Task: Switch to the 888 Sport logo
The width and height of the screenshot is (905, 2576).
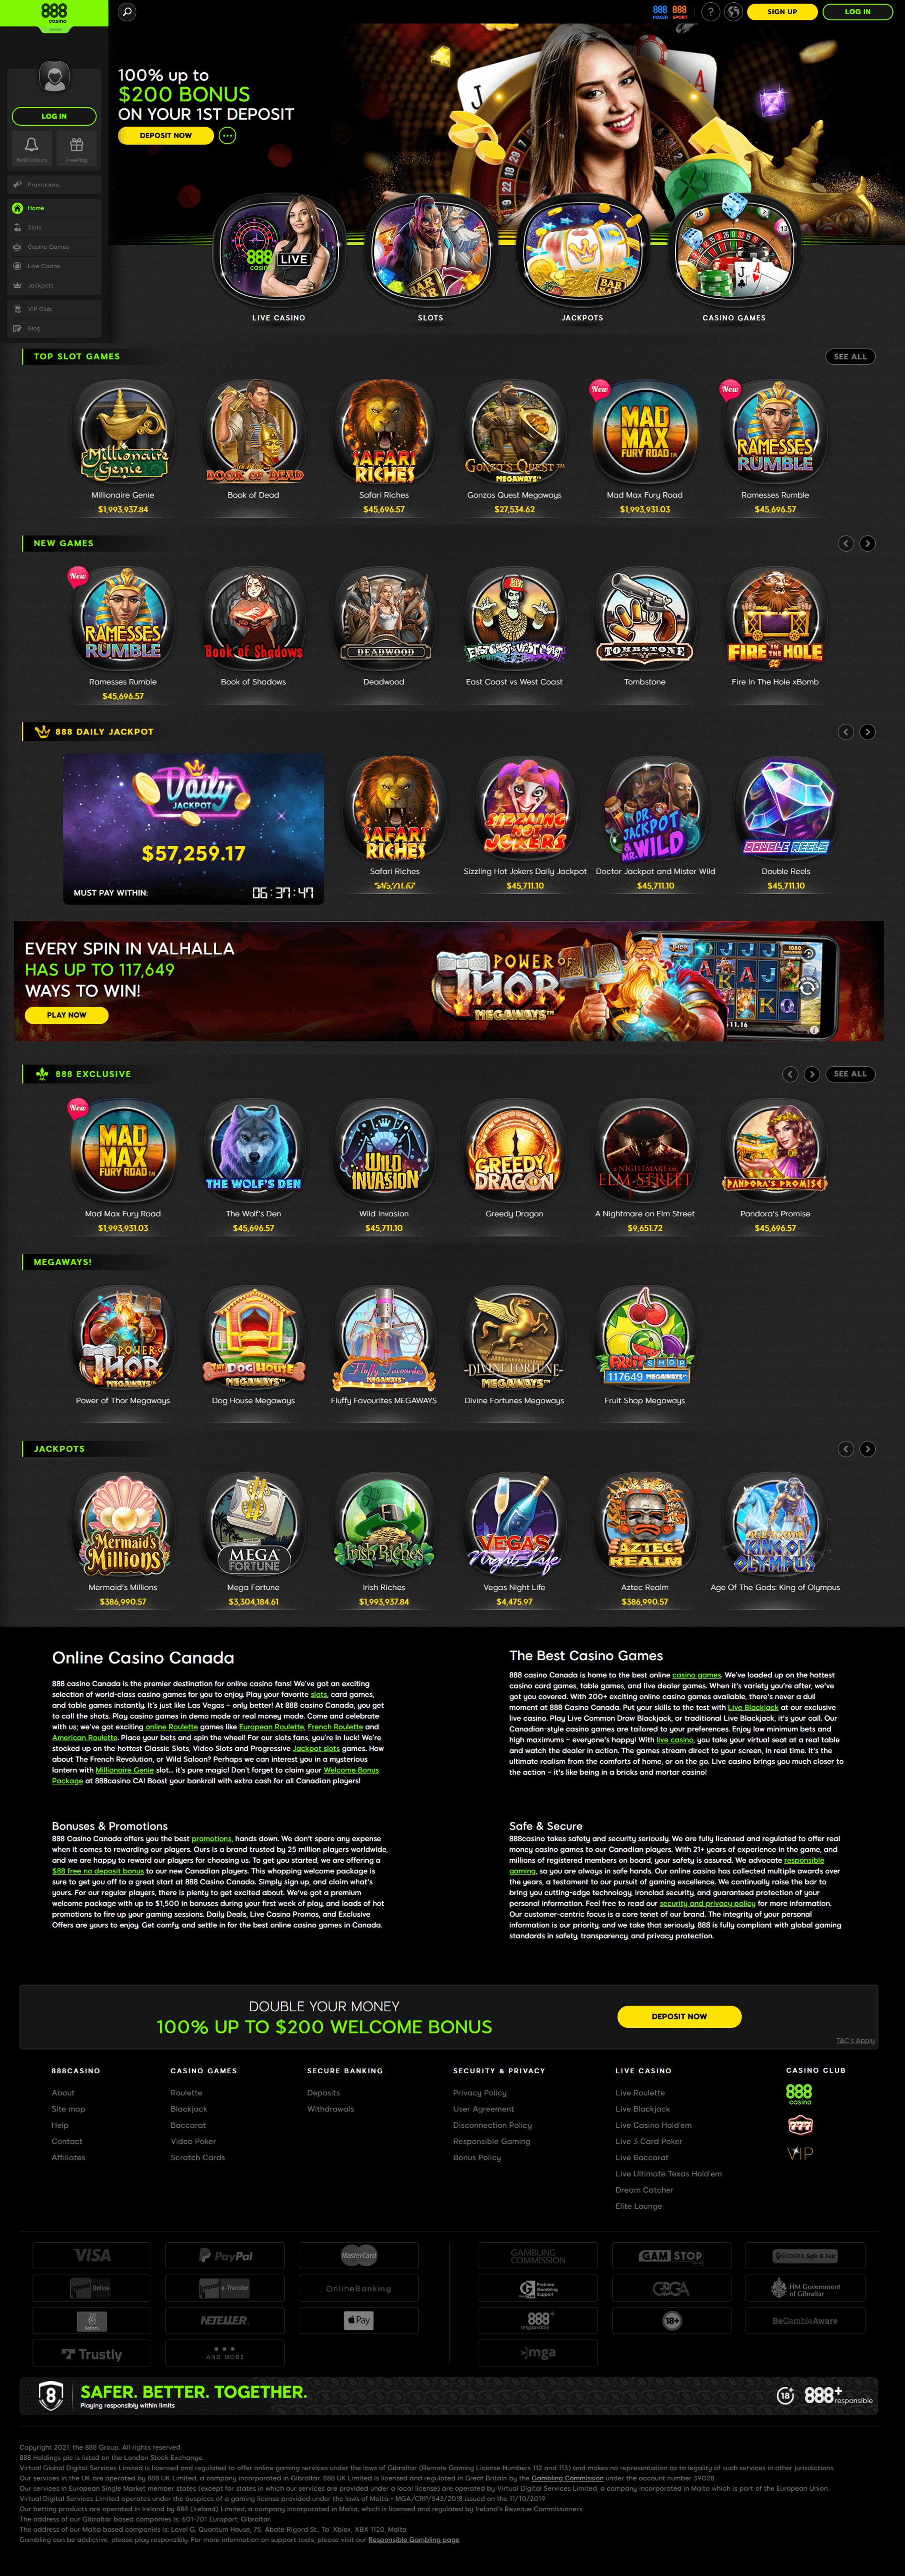Action: [x=680, y=12]
